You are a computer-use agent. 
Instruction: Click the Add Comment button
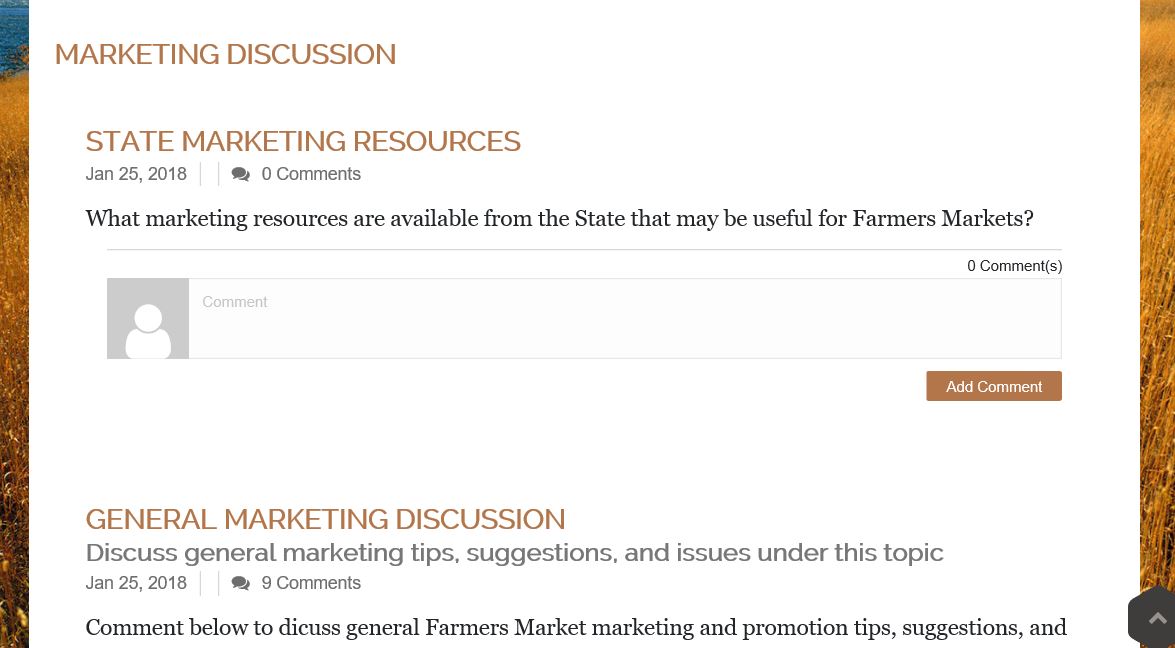coord(993,386)
